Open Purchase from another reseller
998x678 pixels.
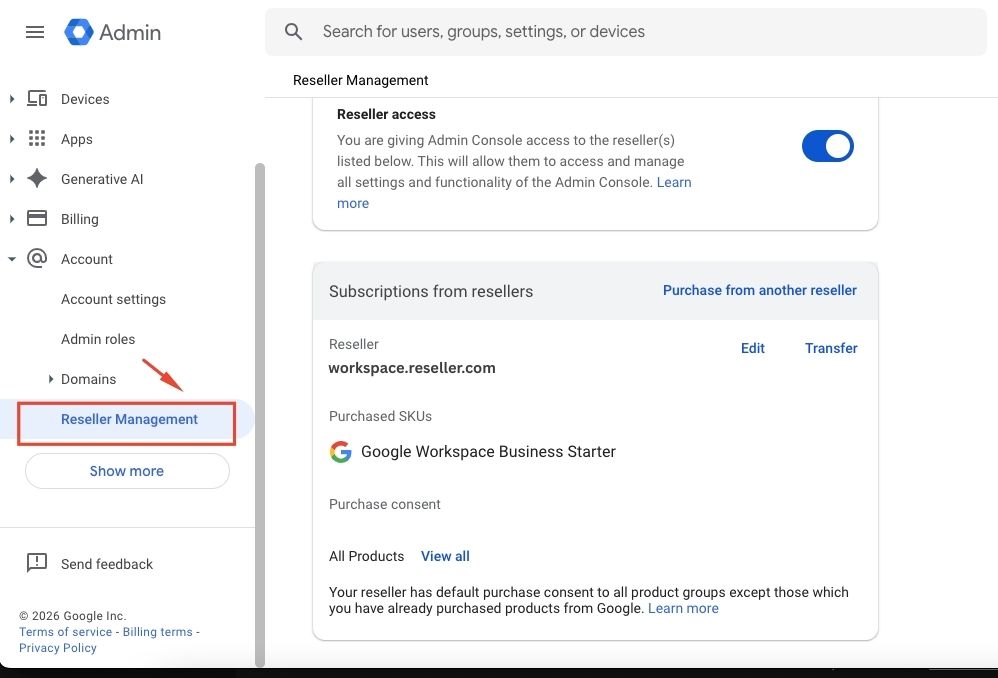(759, 290)
